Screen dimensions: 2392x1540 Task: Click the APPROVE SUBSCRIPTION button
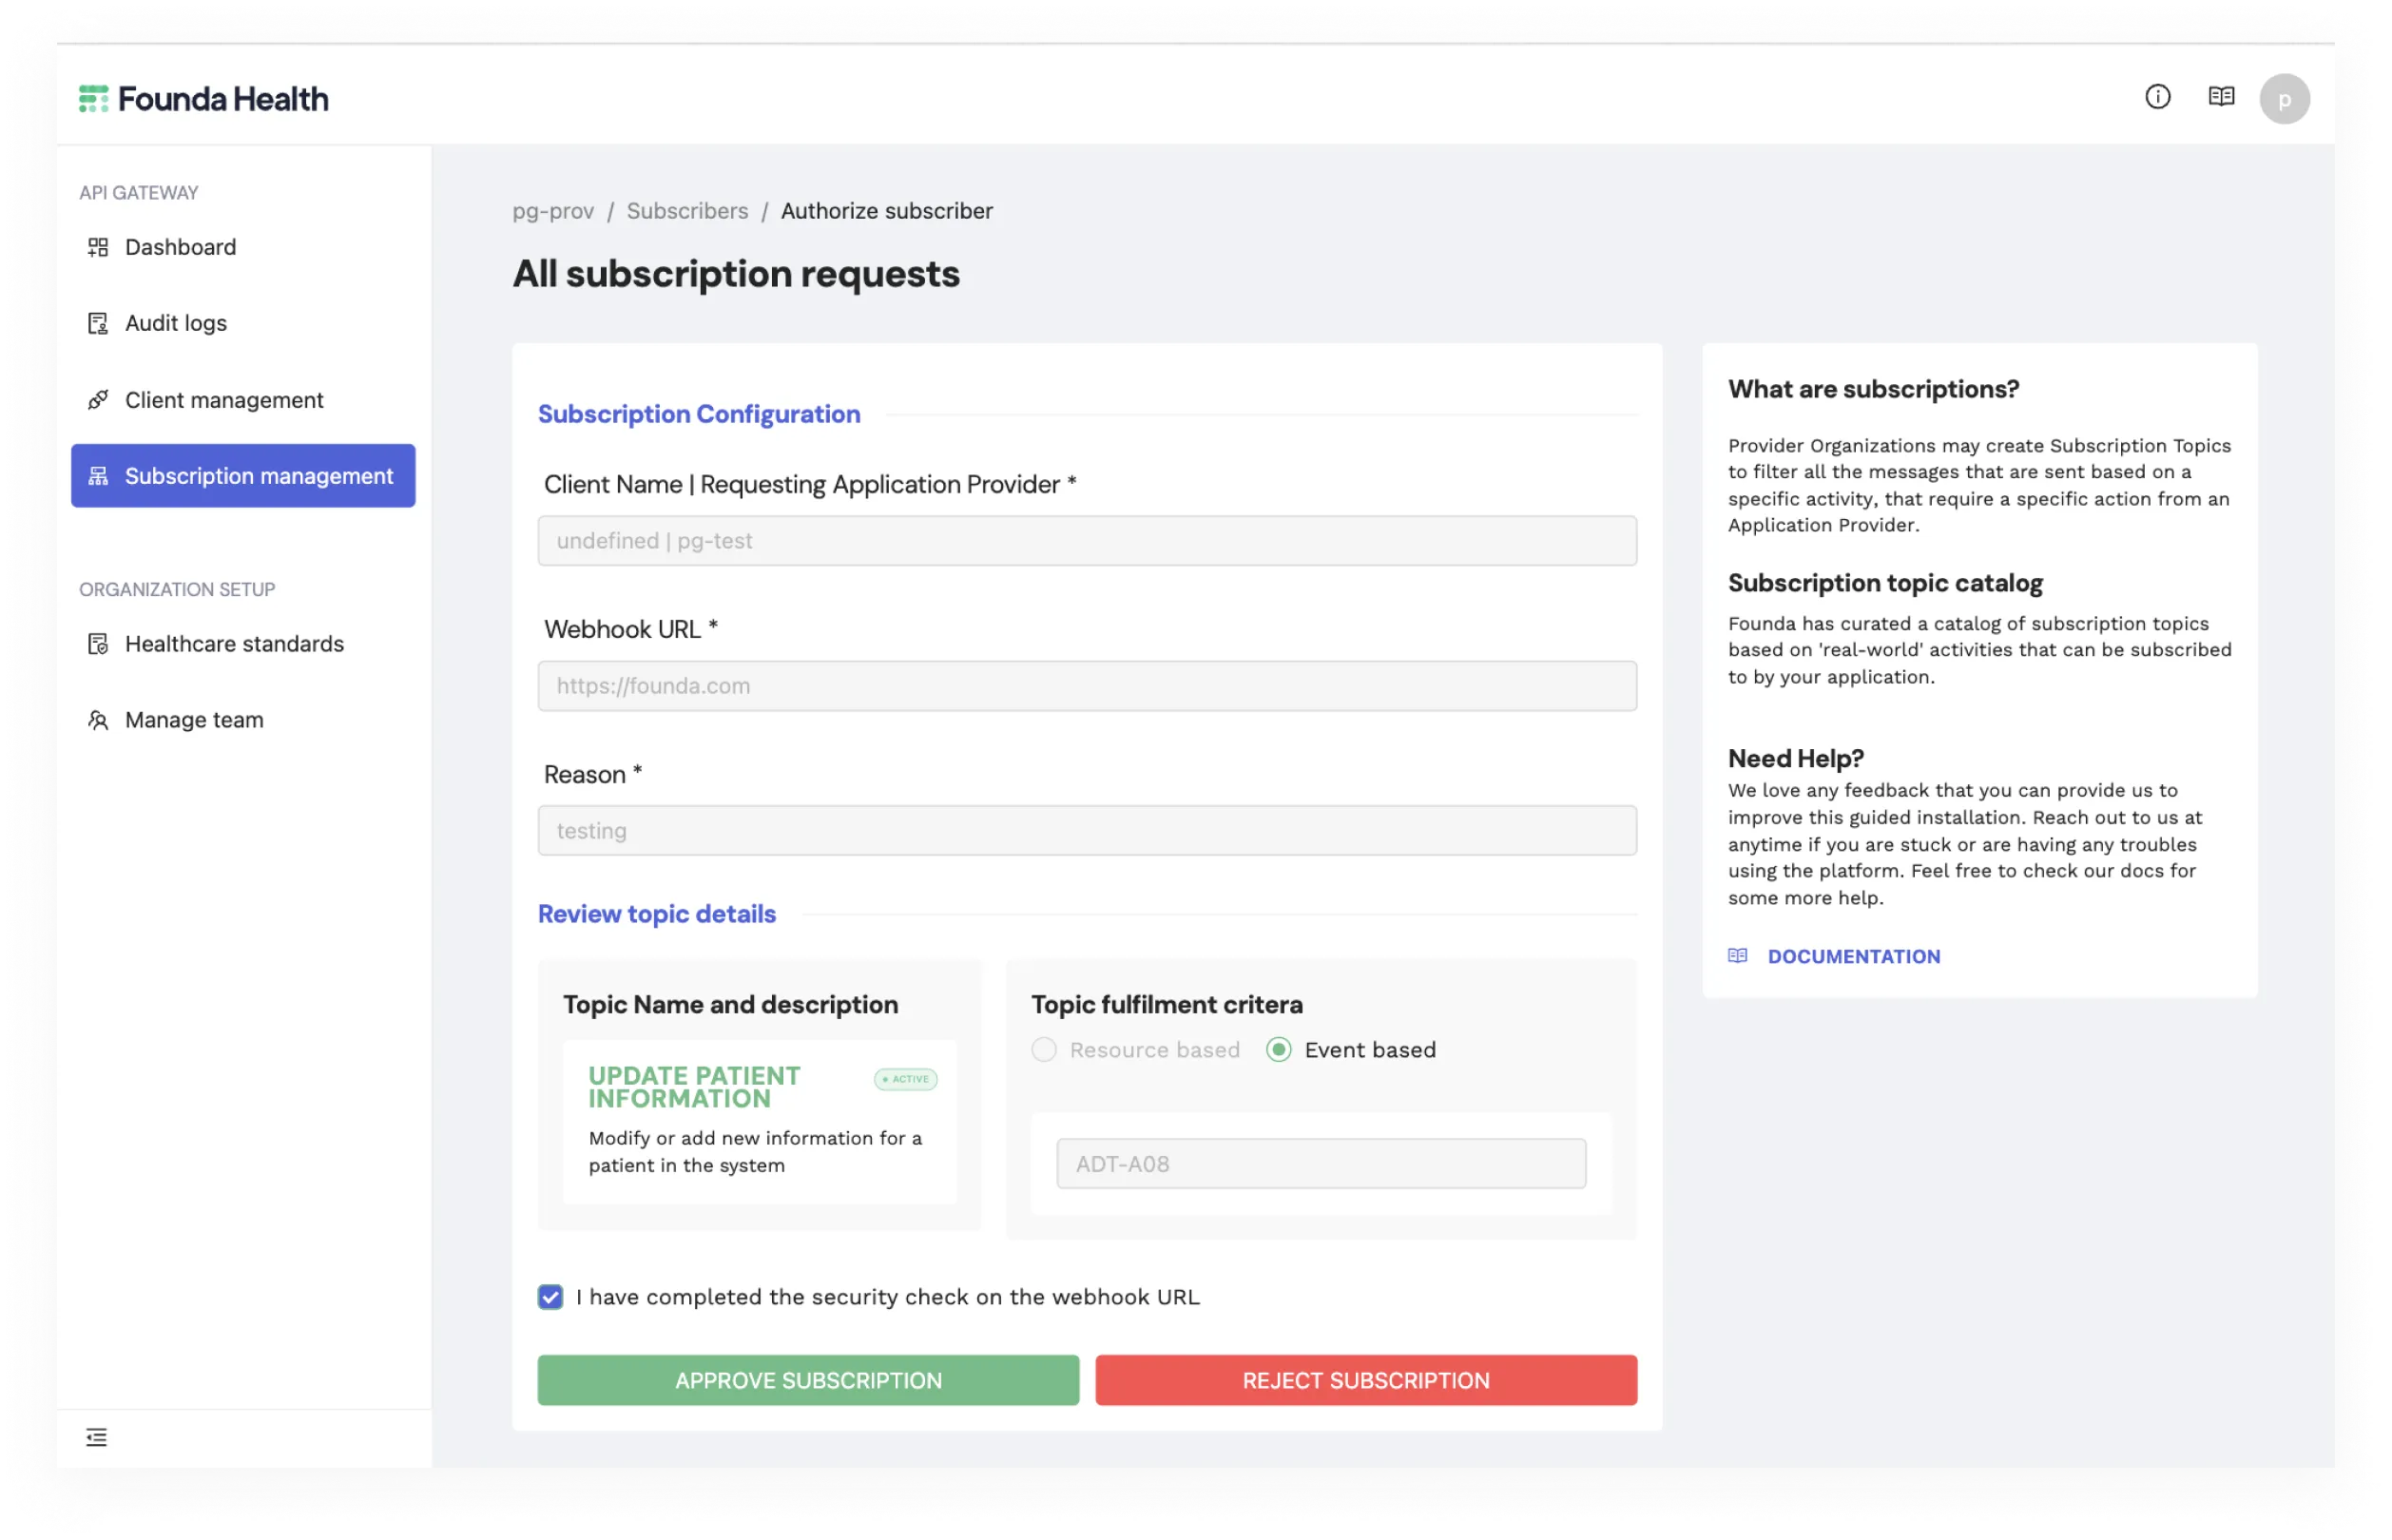[x=808, y=1381]
